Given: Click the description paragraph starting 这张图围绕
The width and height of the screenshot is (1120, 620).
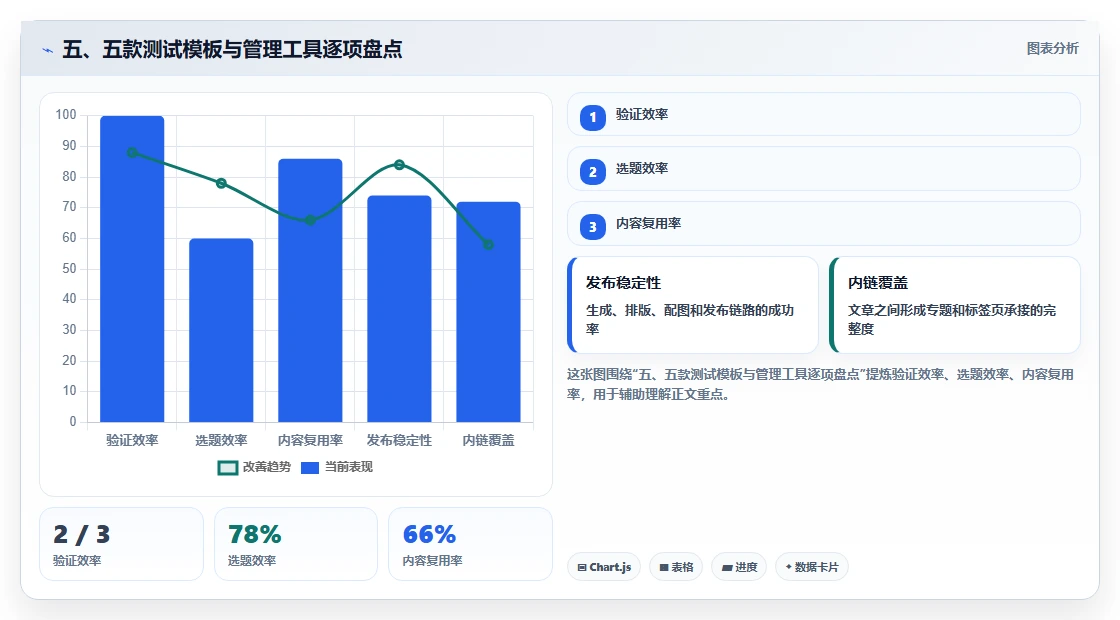Looking at the screenshot, I should pyautogui.click(x=821, y=384).
